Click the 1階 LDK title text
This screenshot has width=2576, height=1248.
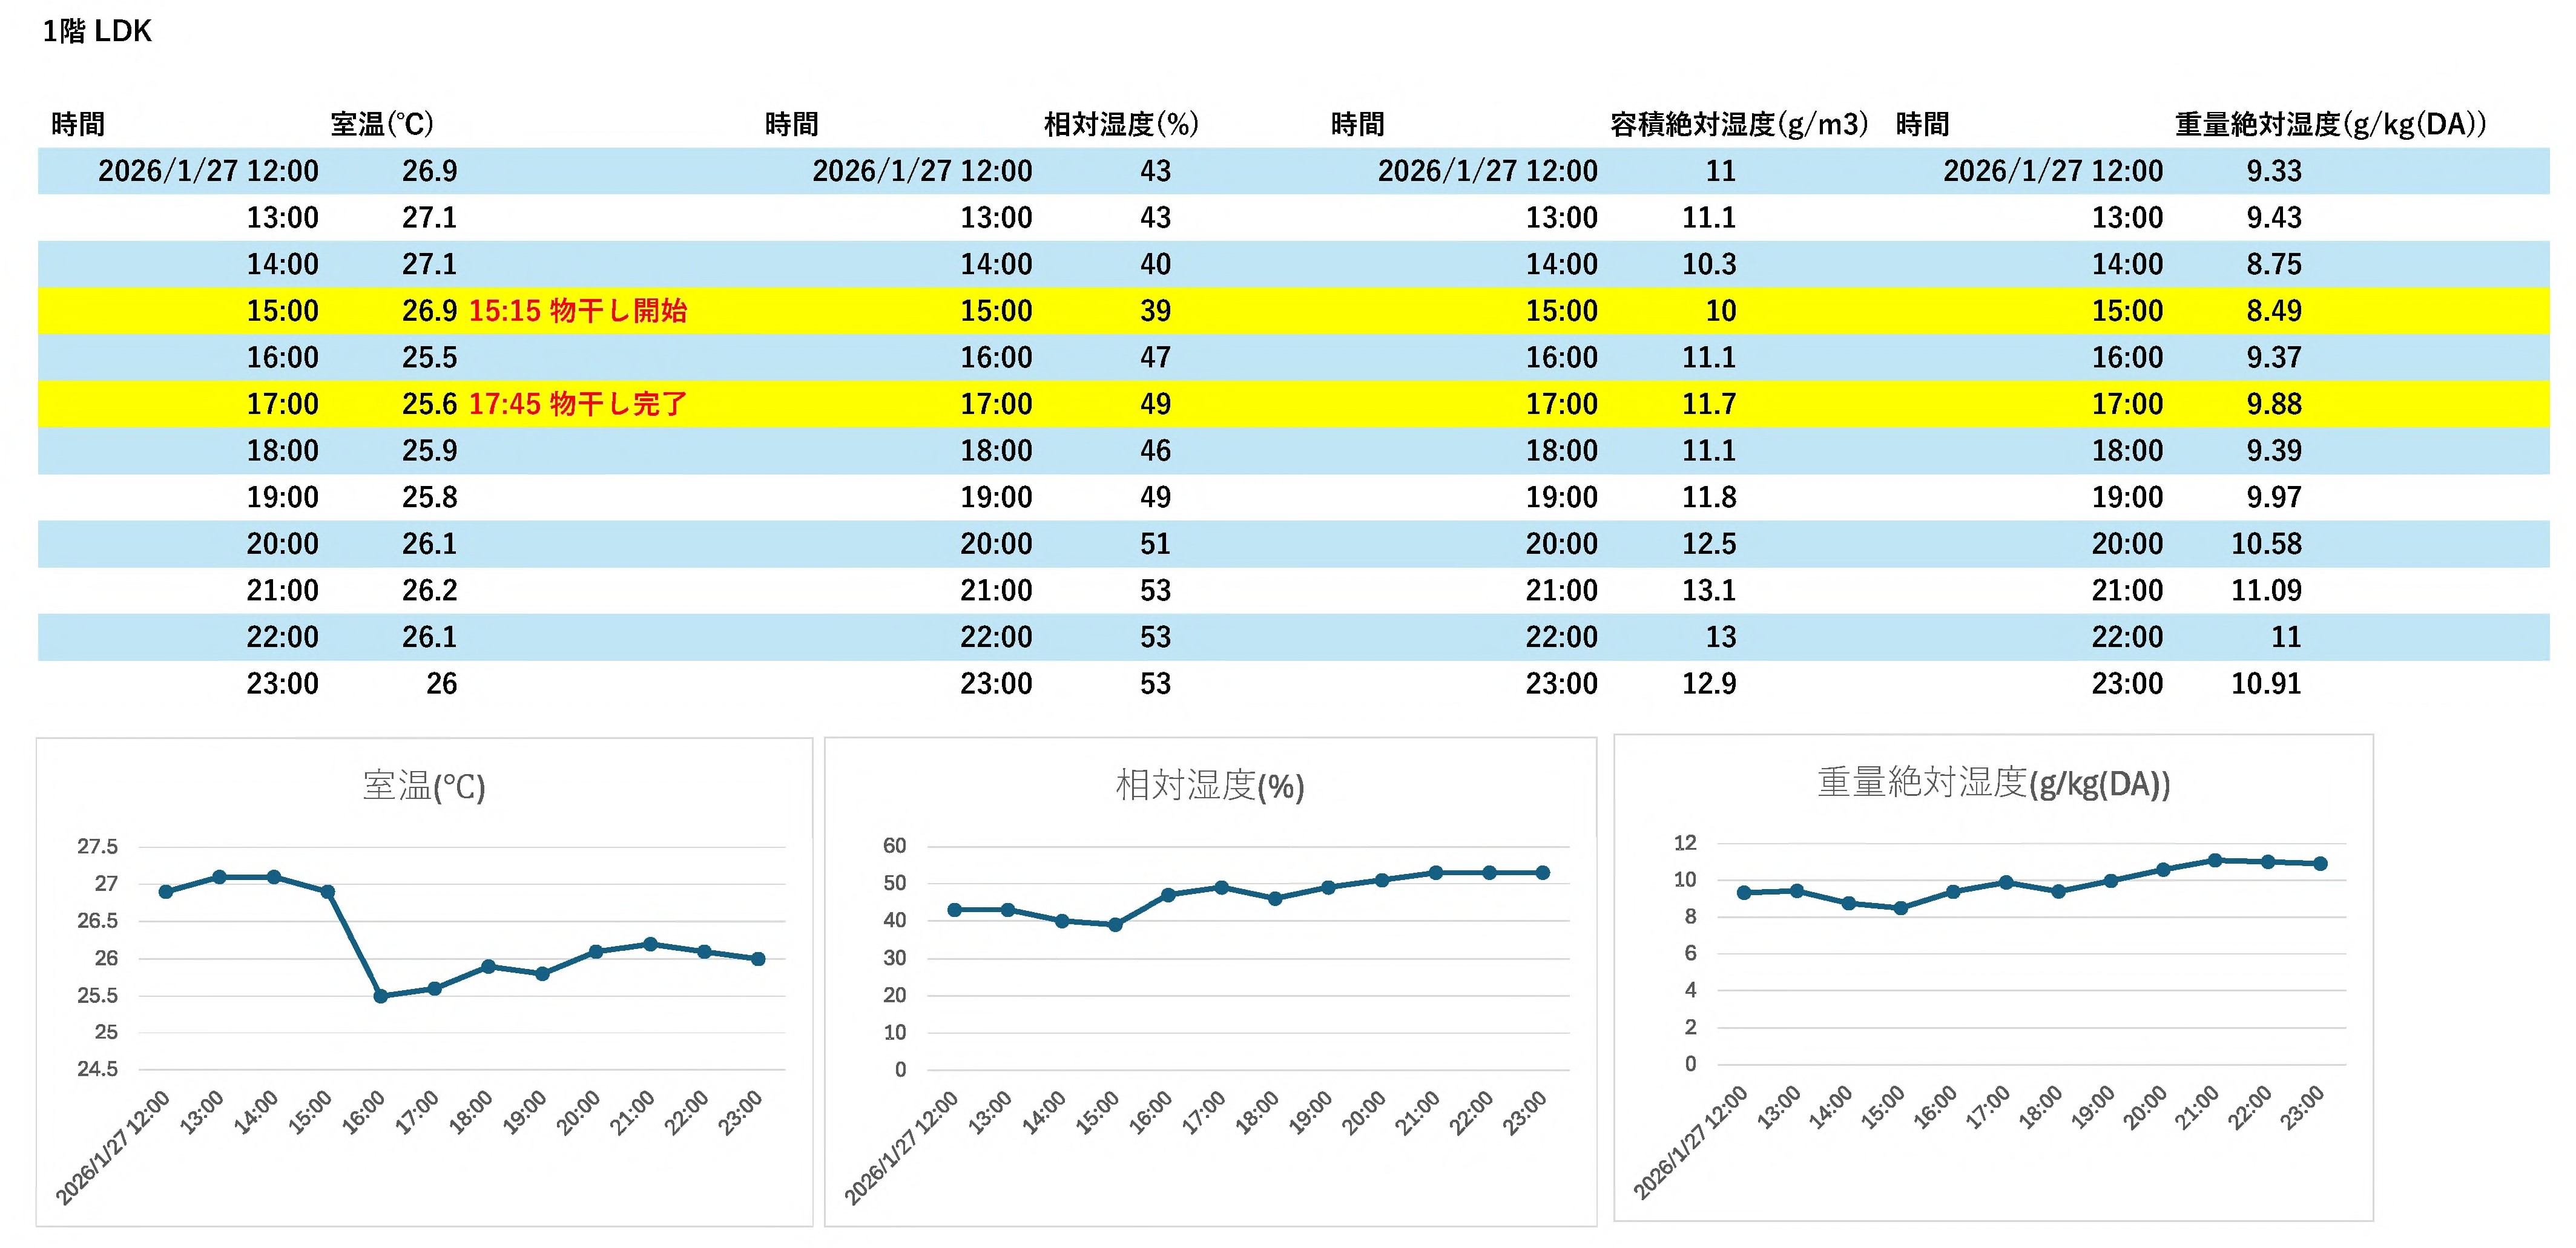[x=97, y=31]
